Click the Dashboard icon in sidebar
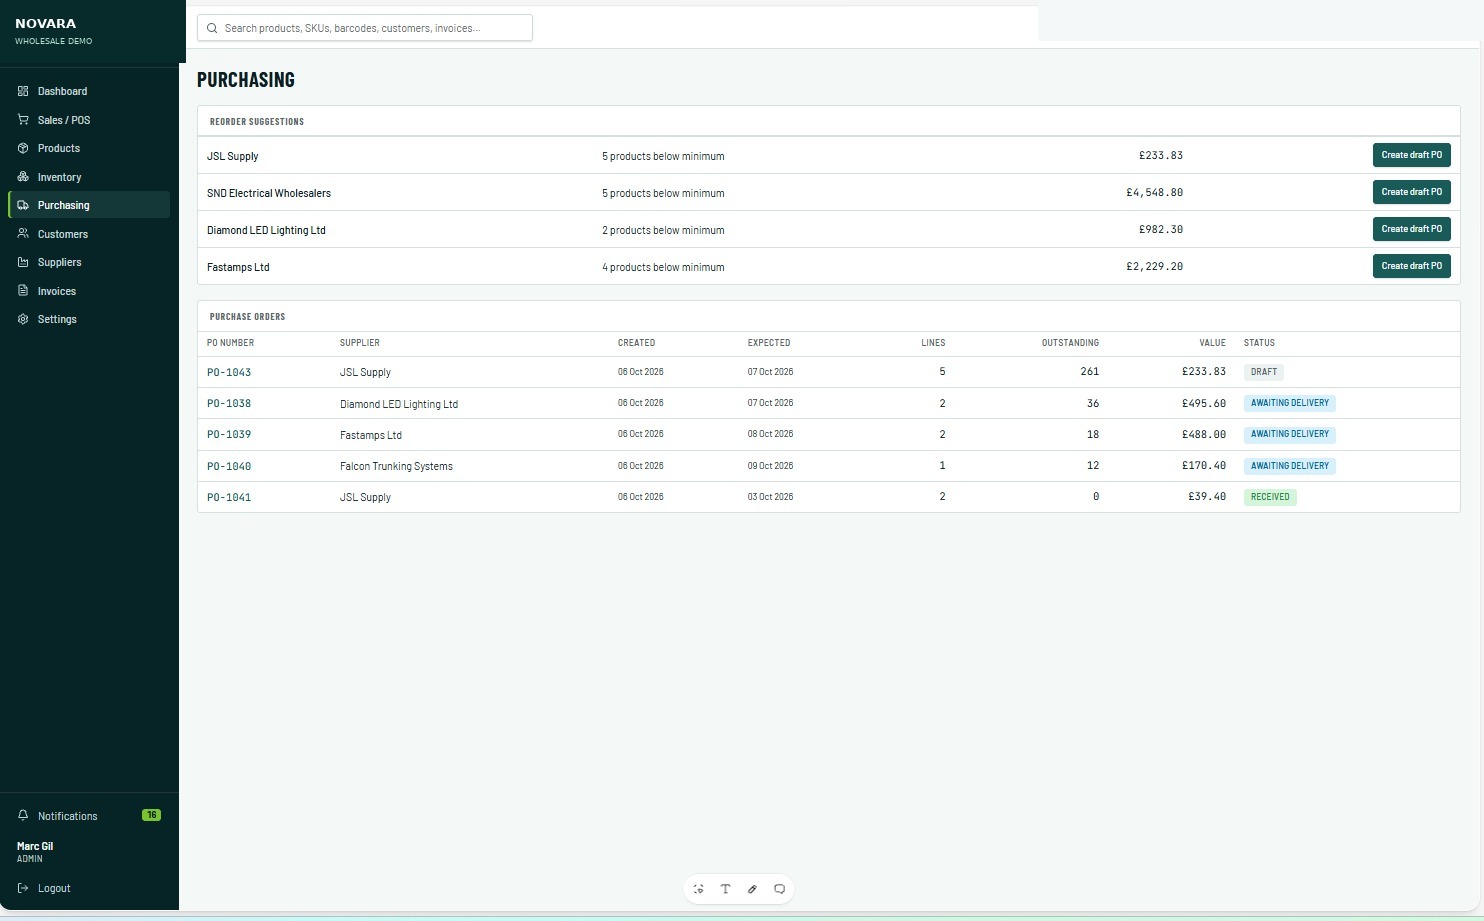Viewport: 1484px width, 921px height. (23, 91)
